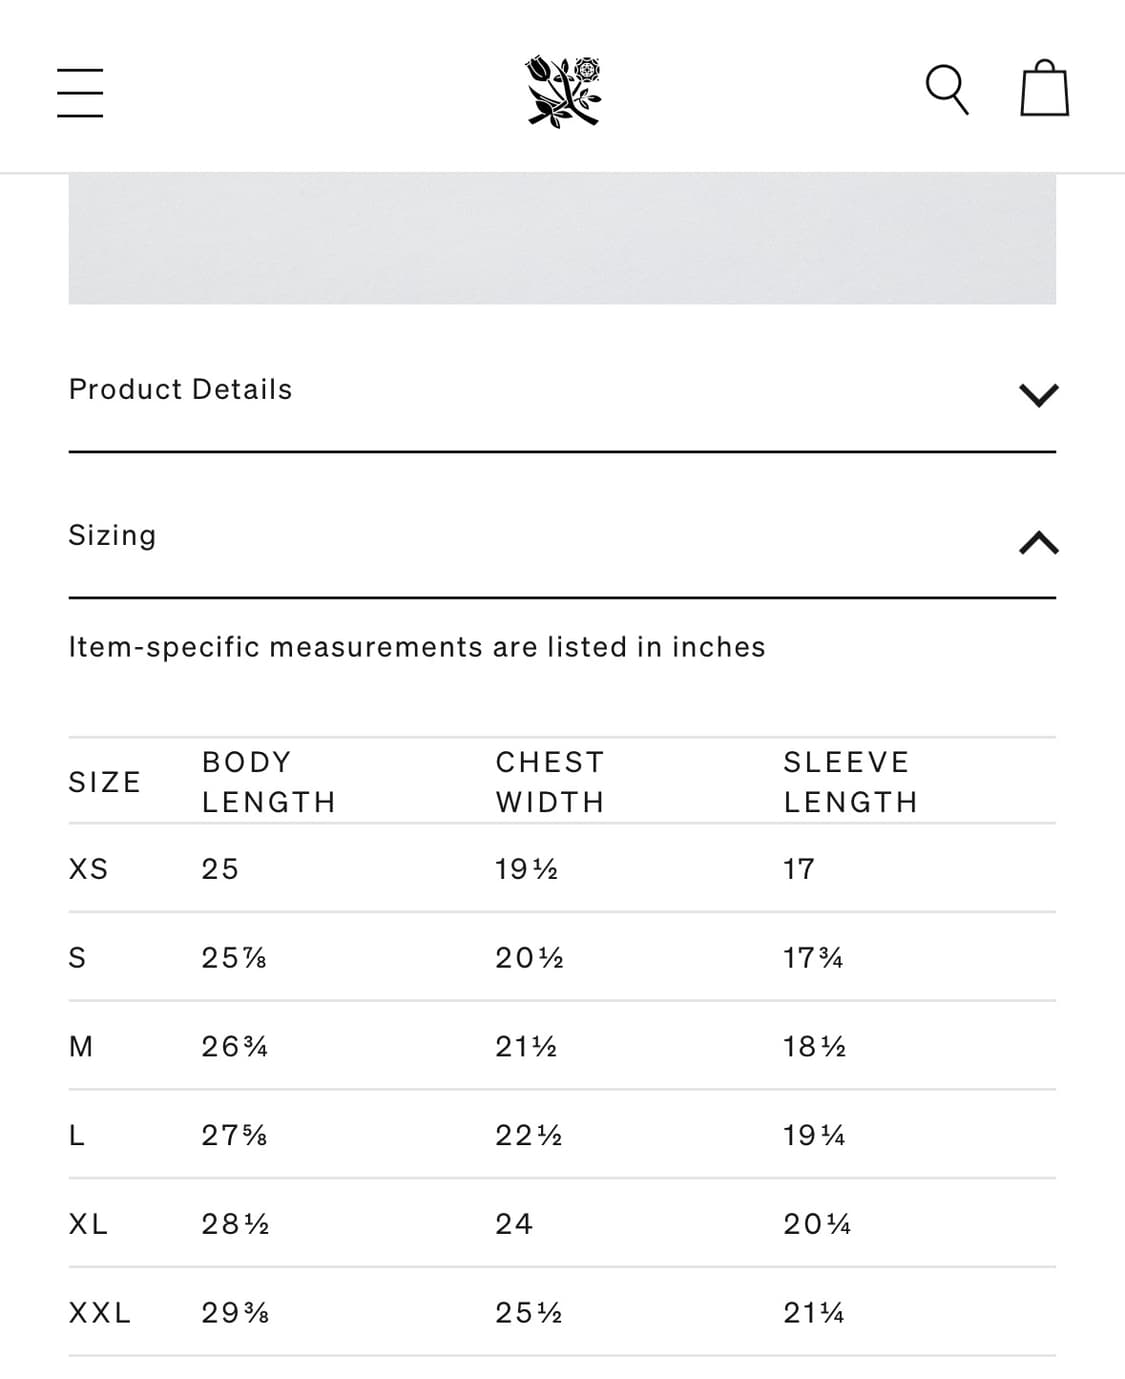Viewport: 1125px width, 1379px height.
Task: Expand Product Details using the down chevron
Action: tap(1038, 394)
